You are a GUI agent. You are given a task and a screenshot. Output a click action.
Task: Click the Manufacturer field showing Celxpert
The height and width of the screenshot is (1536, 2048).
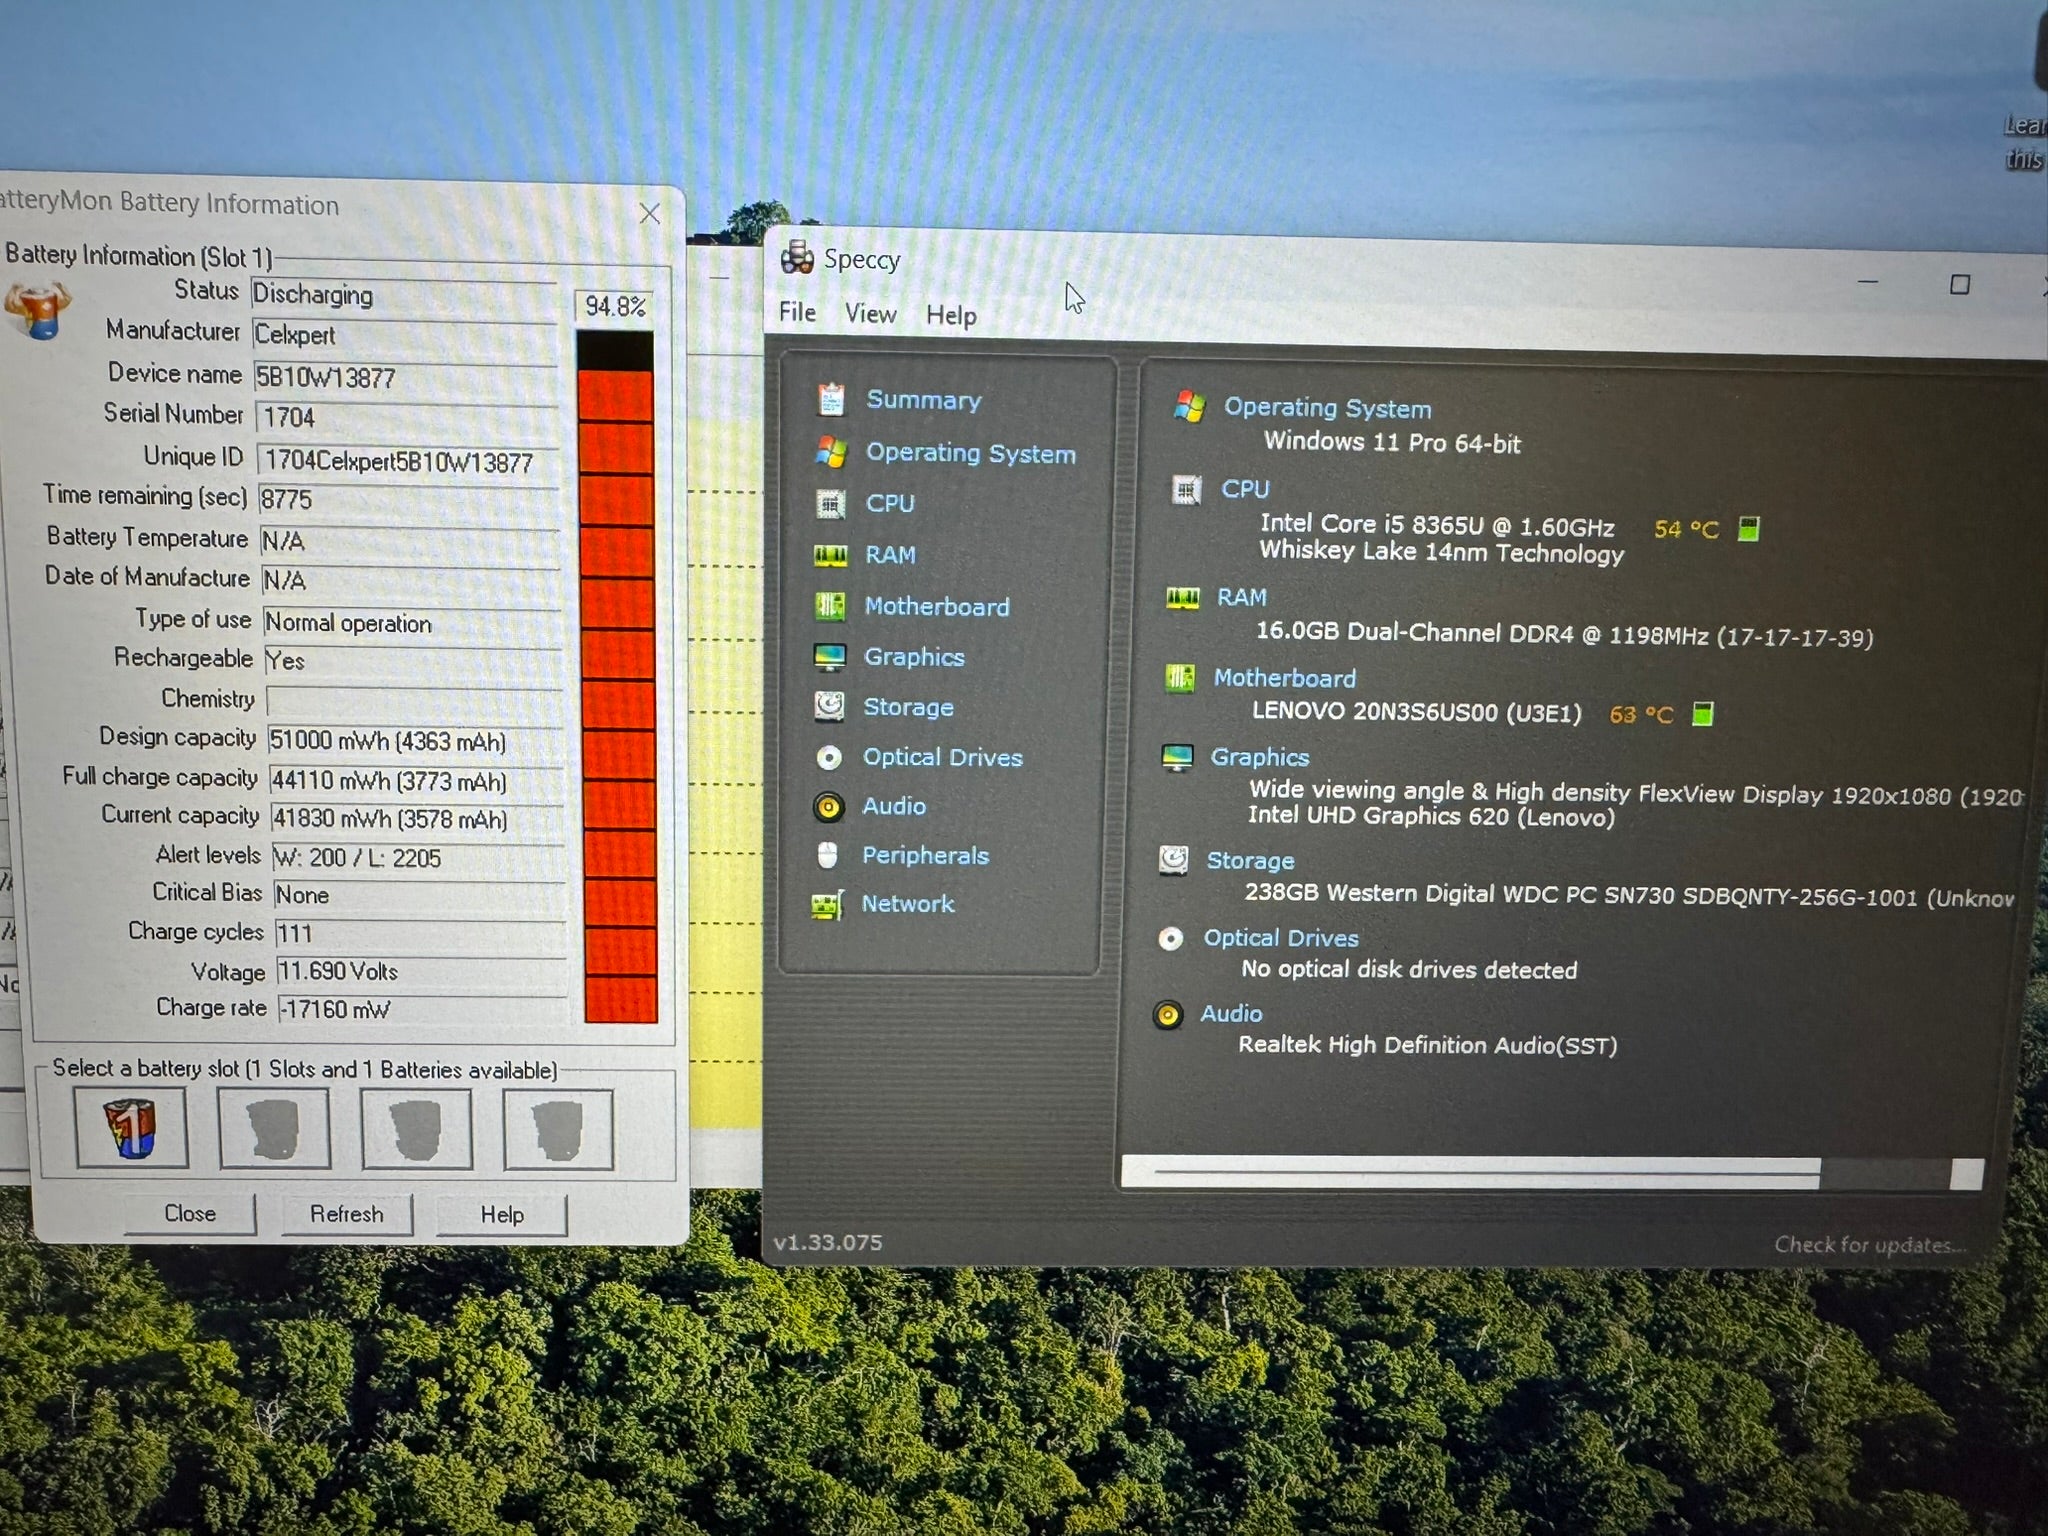click(x=404, y=335)
